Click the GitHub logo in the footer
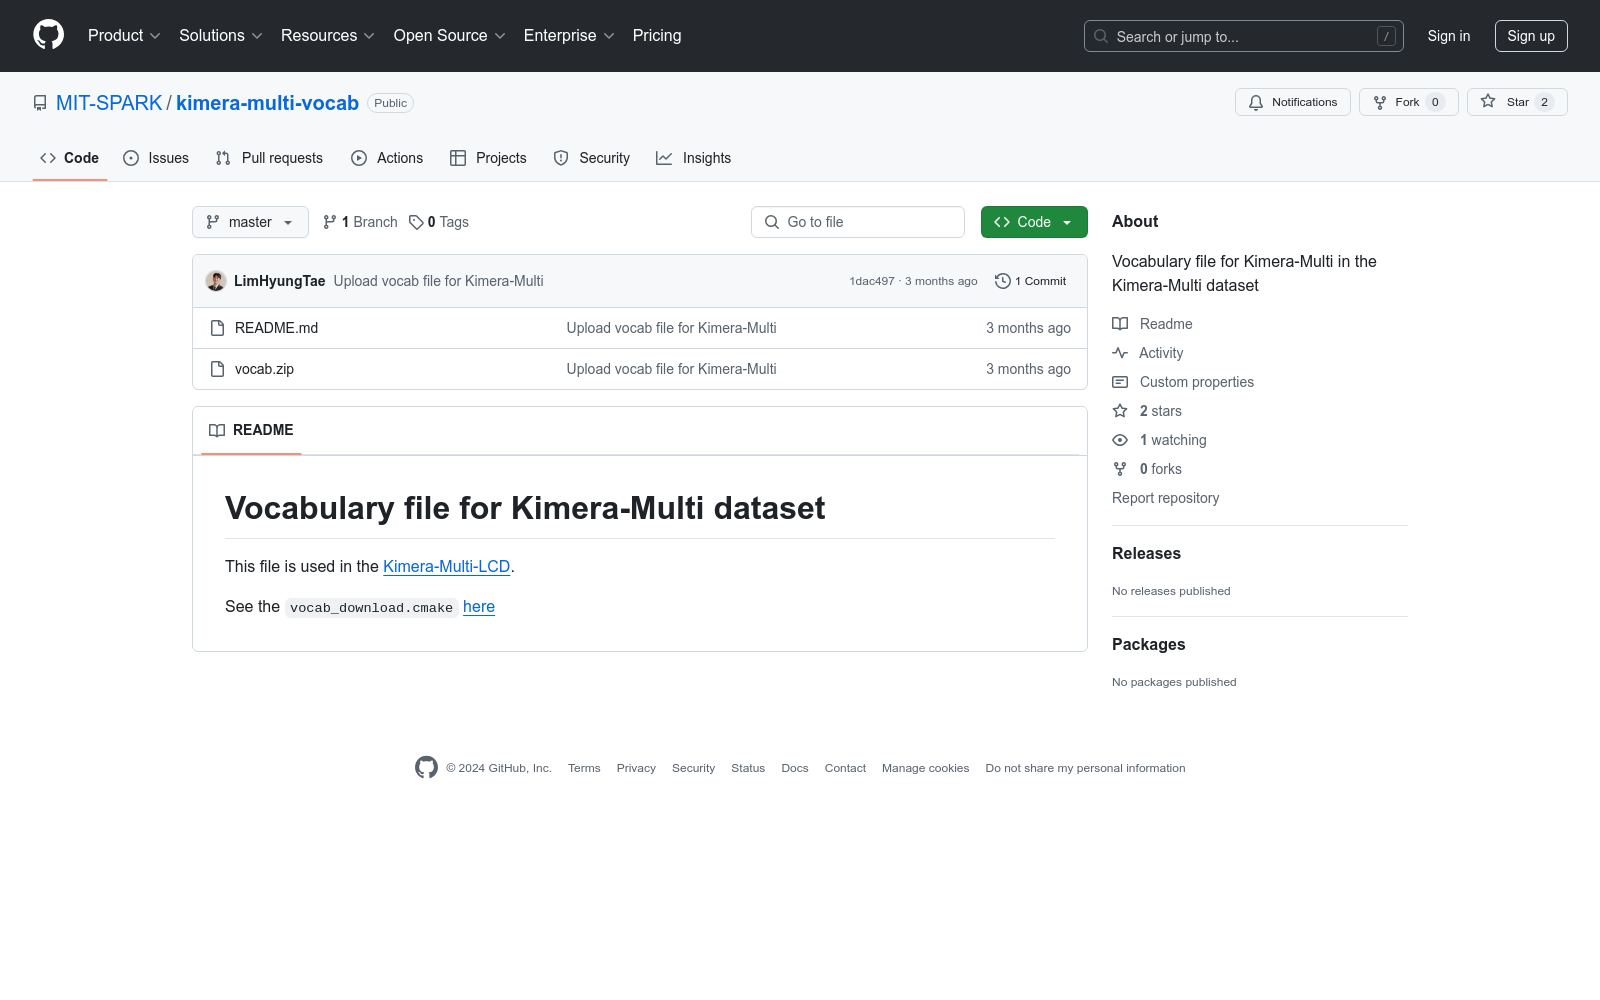Viewport: 1600px width, 1000px height. pyautogui.click(x=426, y=768)
